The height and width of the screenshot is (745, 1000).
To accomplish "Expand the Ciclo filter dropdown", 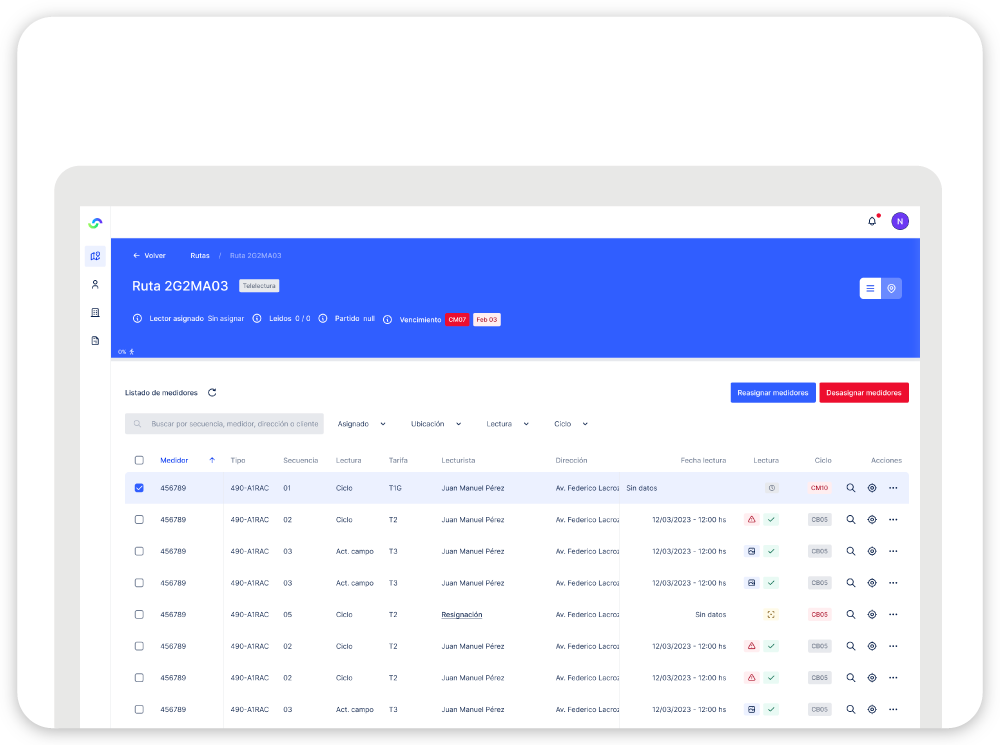I will point(571,424).
